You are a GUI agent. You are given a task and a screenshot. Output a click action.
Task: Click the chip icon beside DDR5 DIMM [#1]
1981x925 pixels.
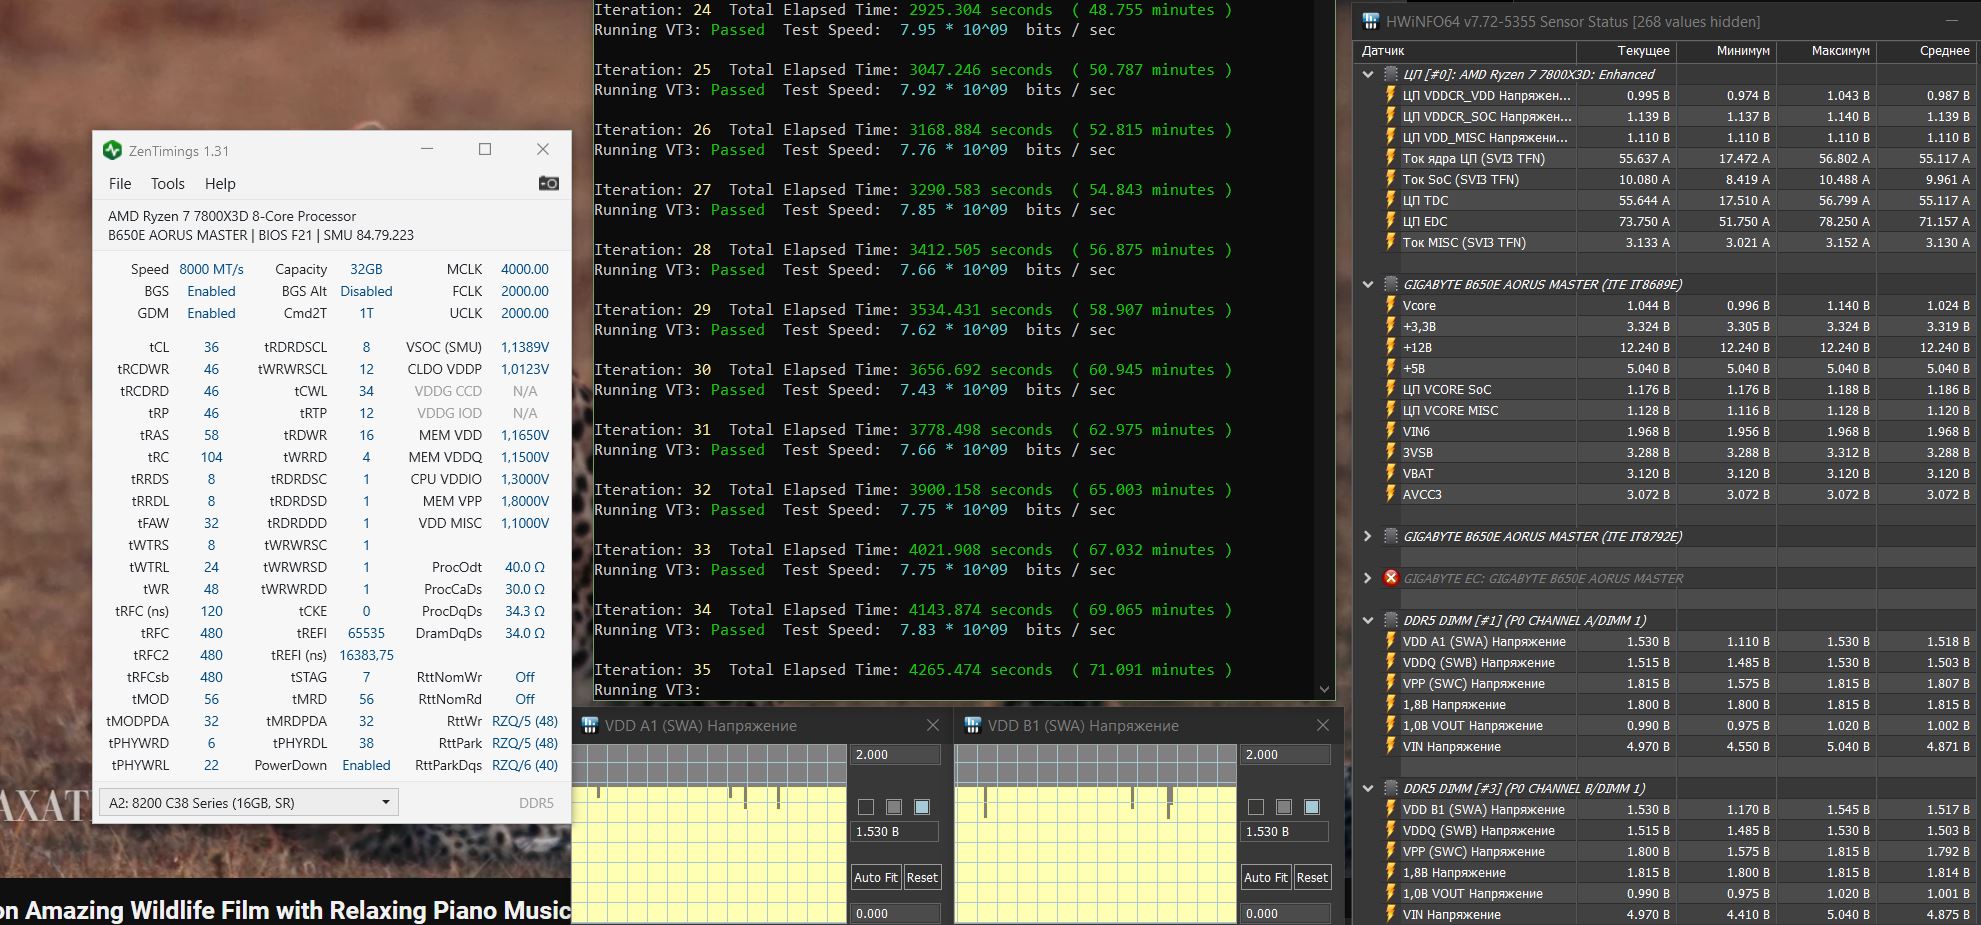pos(1390,620)
